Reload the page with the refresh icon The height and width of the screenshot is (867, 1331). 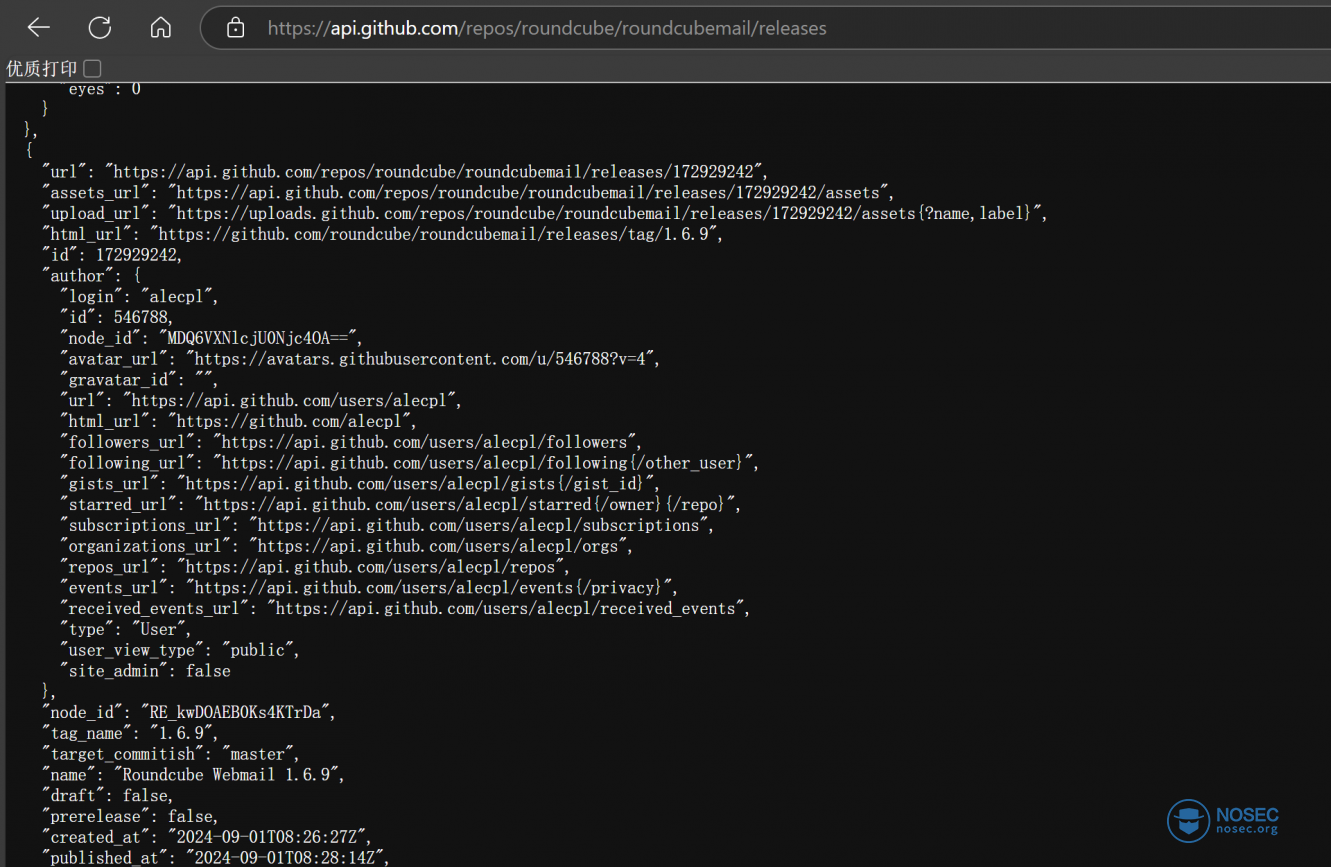(99, 28)
